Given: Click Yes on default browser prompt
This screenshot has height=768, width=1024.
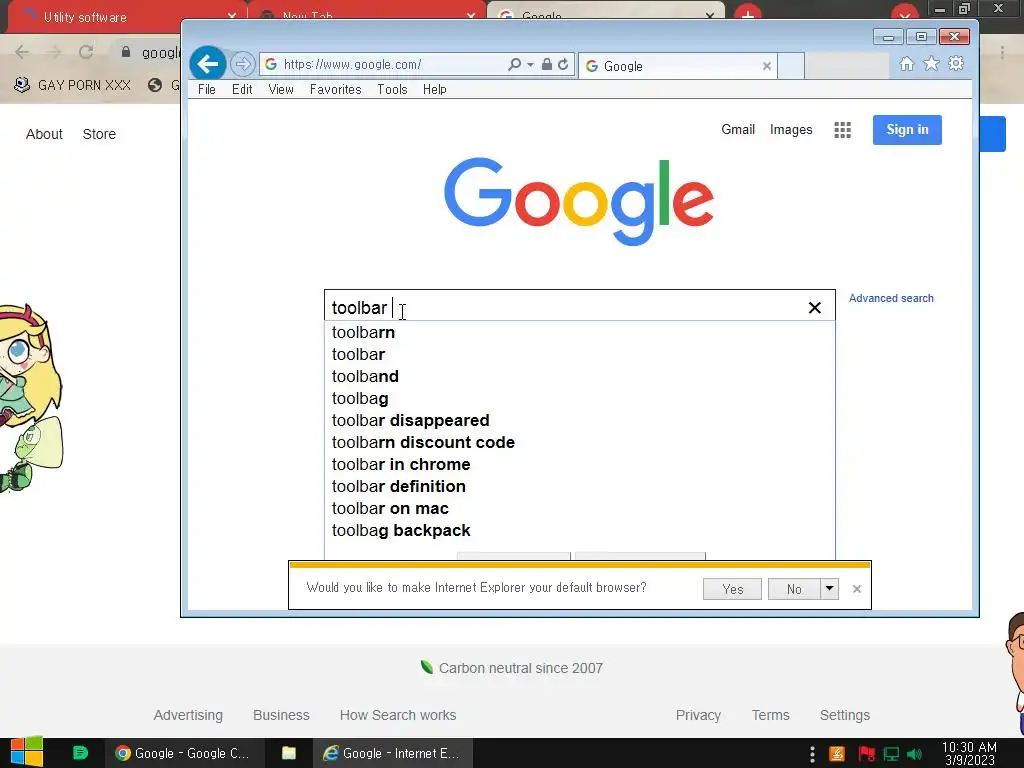Looking at the screenshot, I should [x=732, y=589].
